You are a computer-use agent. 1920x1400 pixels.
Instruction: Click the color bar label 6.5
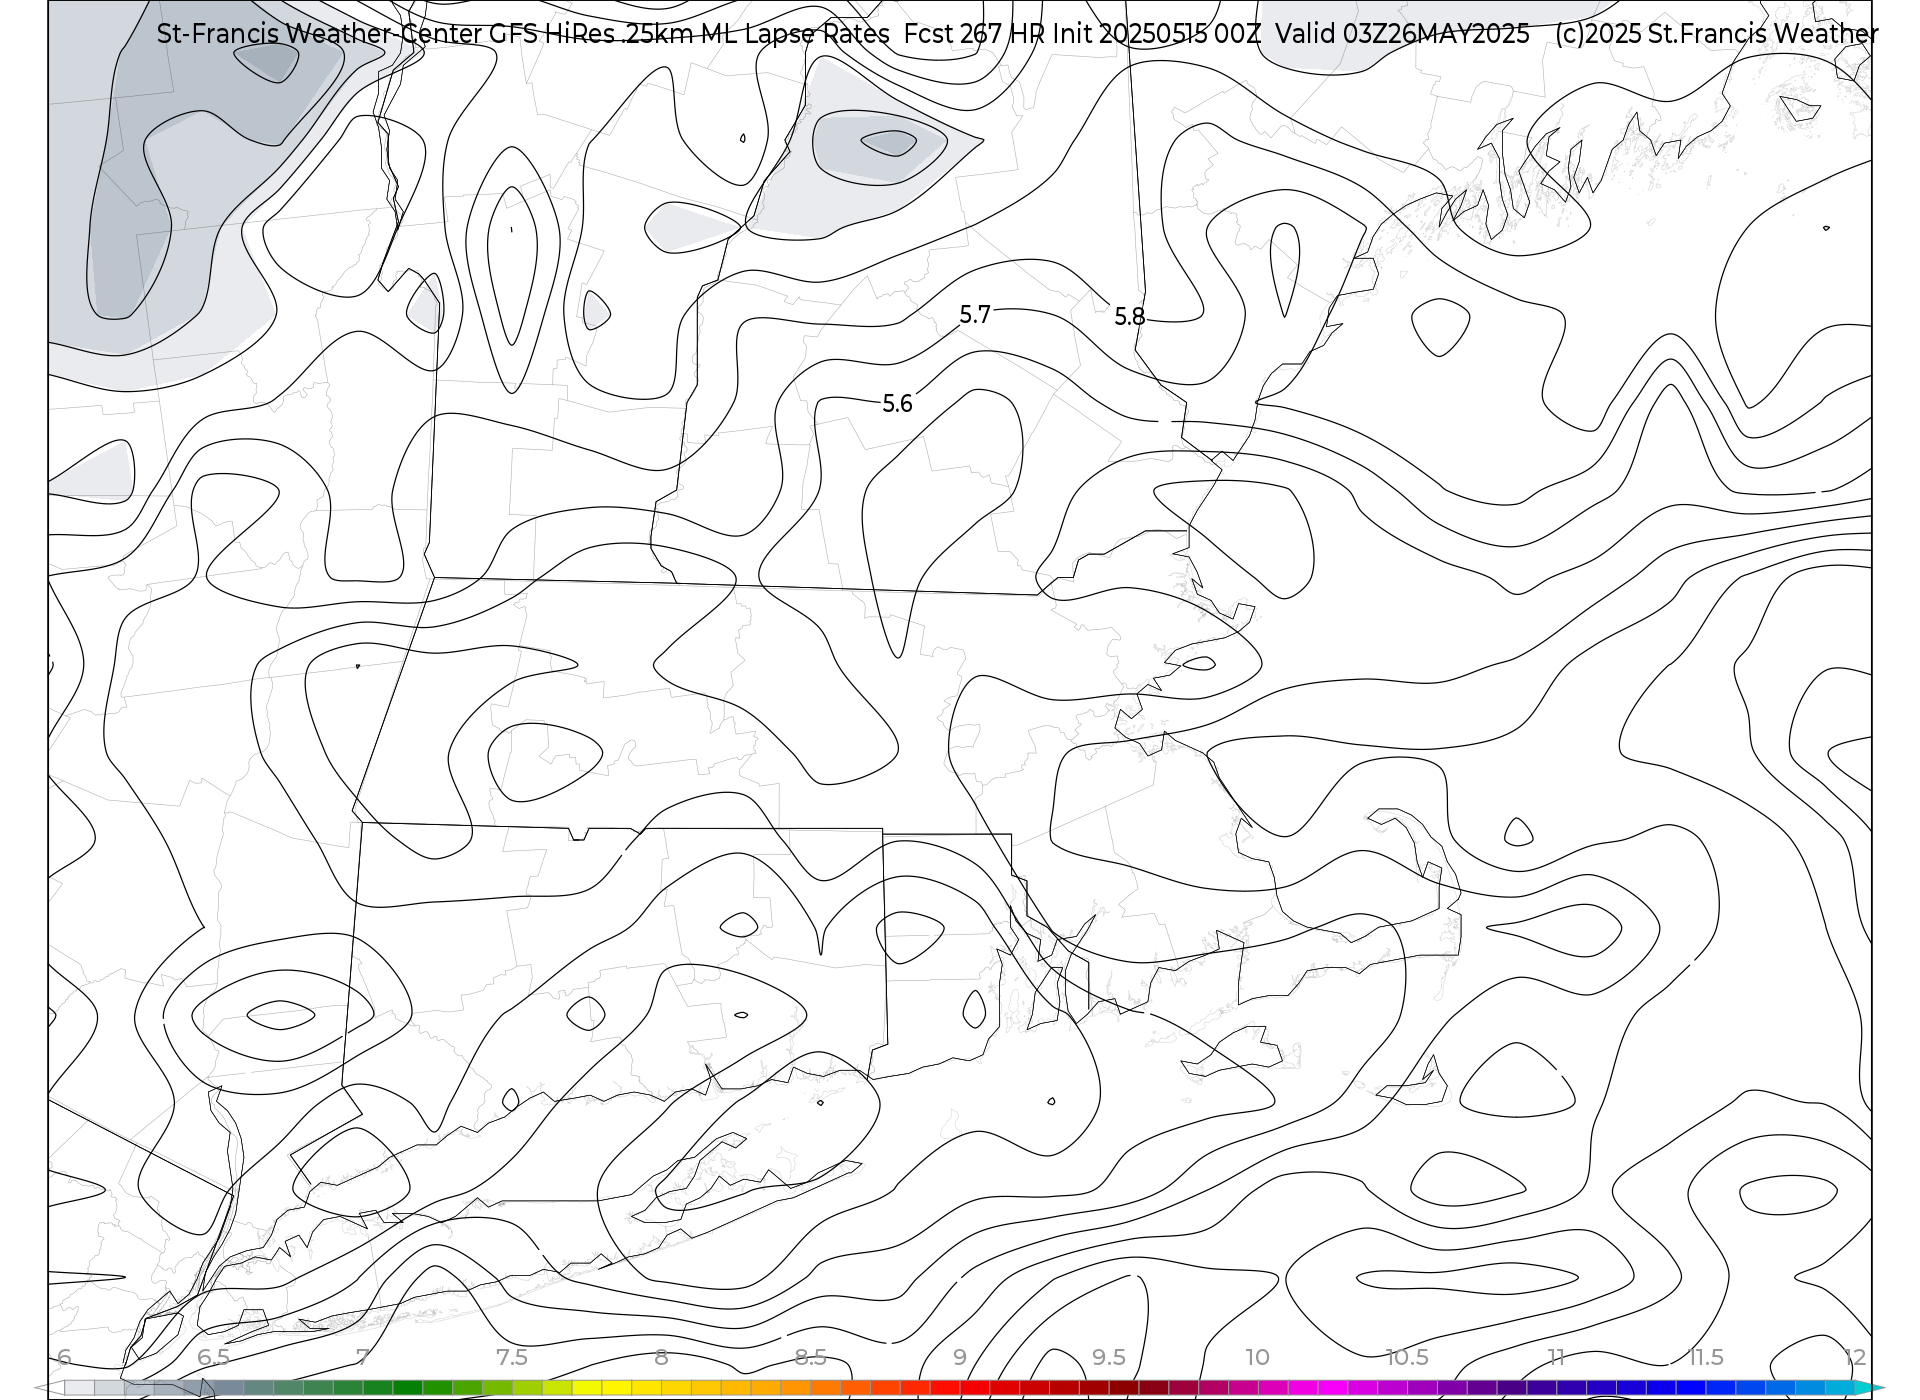pos(214,1357)
